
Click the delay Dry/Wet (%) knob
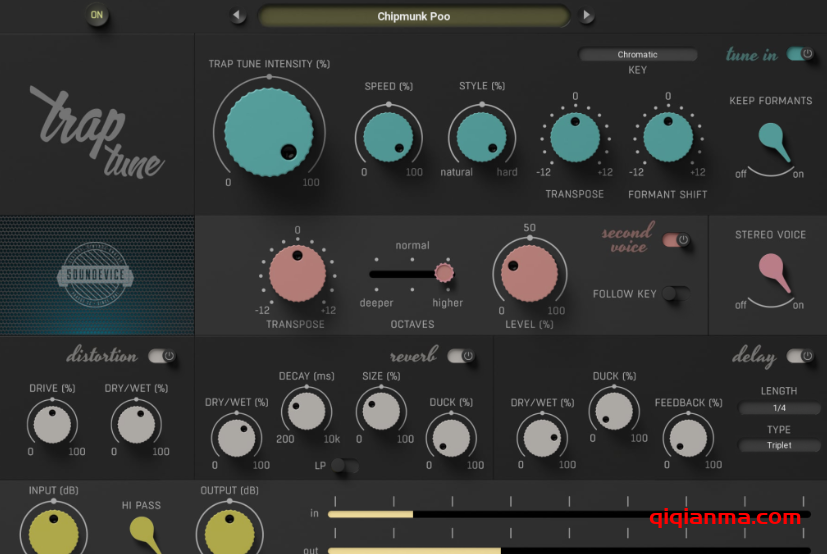tap(542, 438)
